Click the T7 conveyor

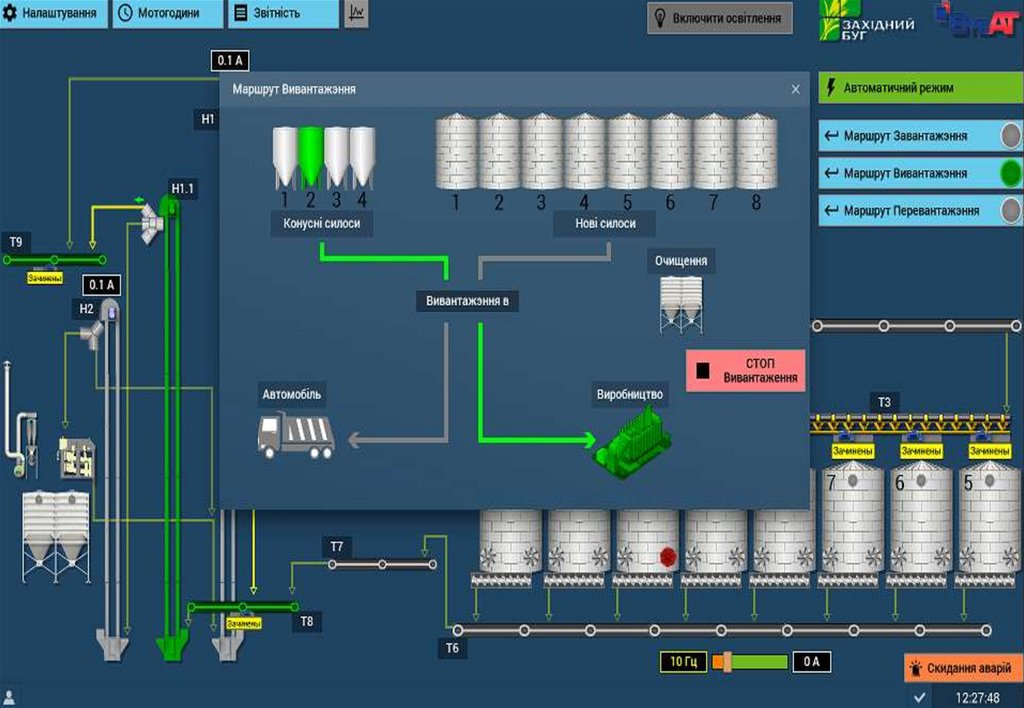coord(382,564)
